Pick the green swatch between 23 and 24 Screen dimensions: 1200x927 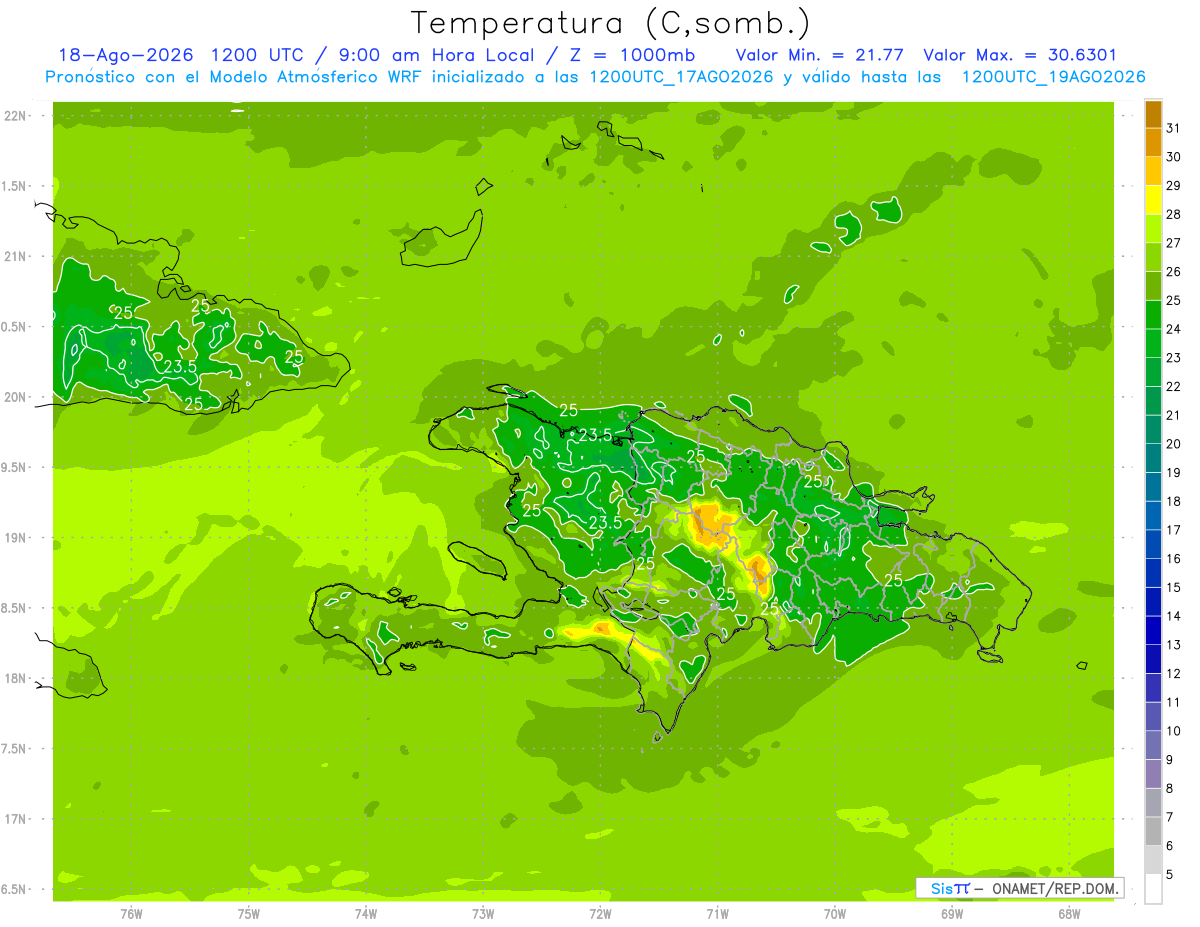(x=1153, y=343)
